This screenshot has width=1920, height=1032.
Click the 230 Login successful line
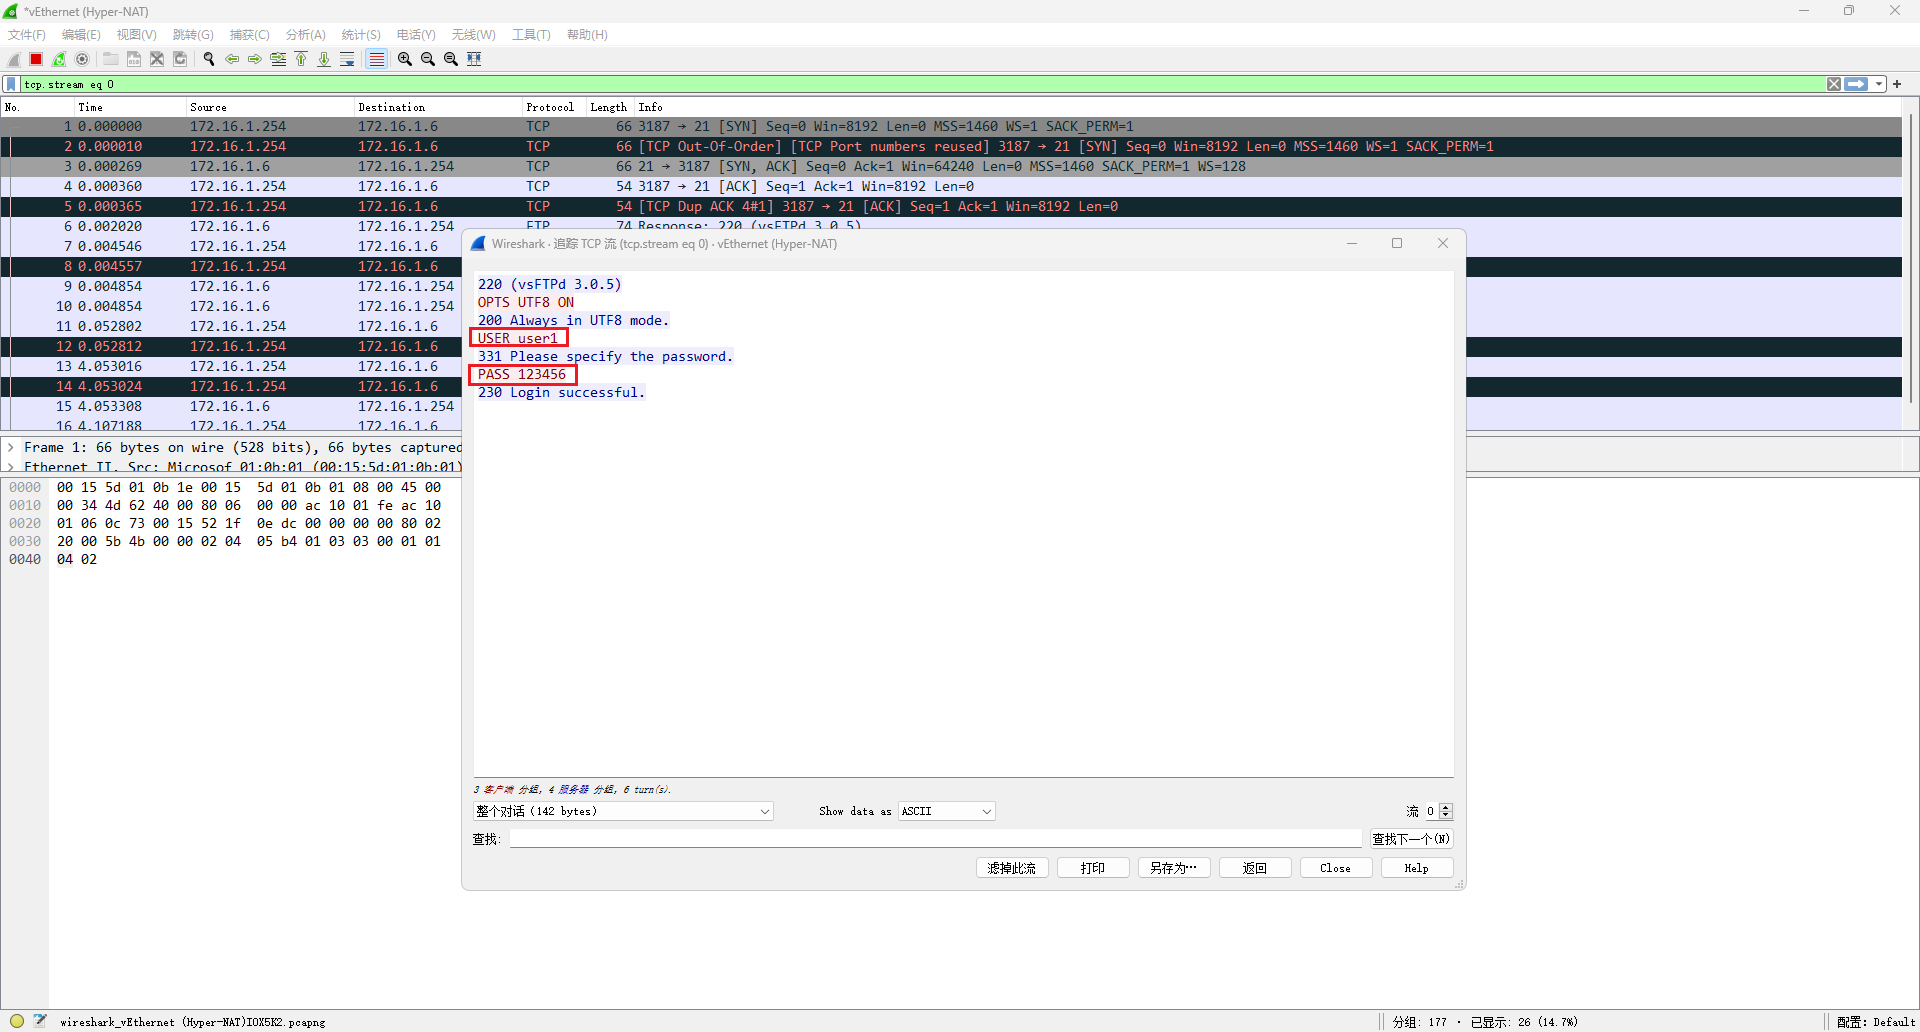tap(561, 392)
